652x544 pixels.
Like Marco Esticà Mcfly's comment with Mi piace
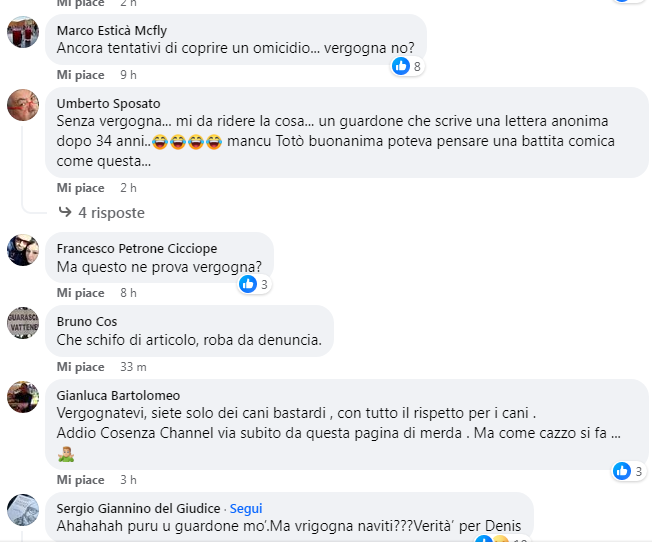click(x=81, y=75)
